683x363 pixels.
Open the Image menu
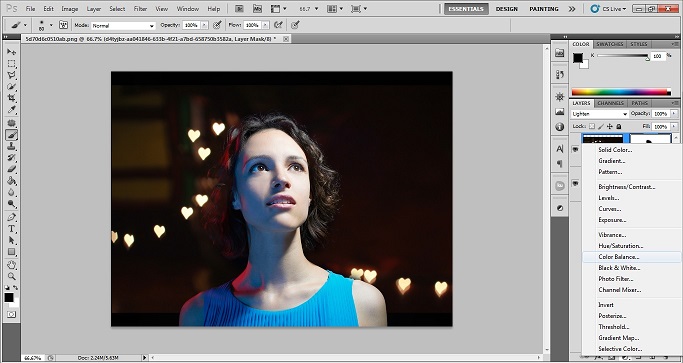[70, 9]
